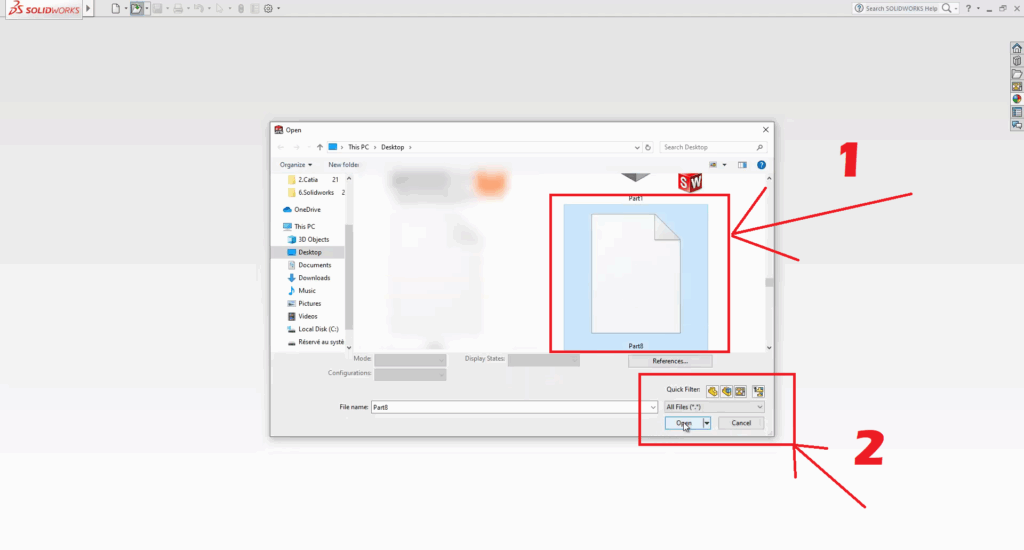The width and height of the screenshot is (1024, 550).
Task: Click the blue help icon in Open dialog
Action: click(x=761, y=164)
